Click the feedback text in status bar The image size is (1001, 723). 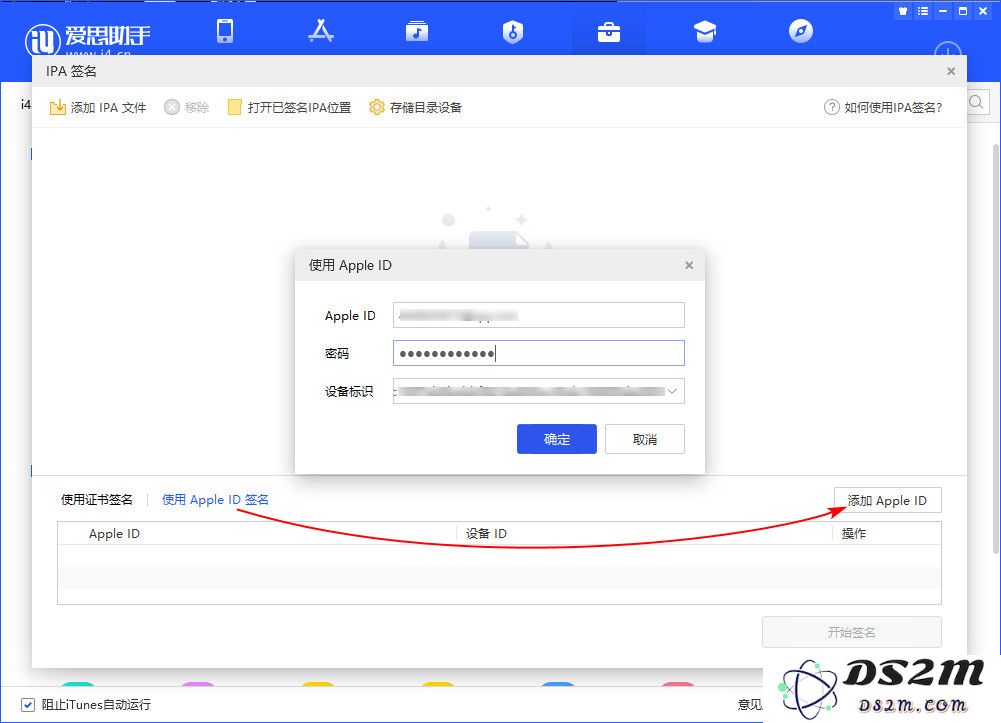pos(750,704)
